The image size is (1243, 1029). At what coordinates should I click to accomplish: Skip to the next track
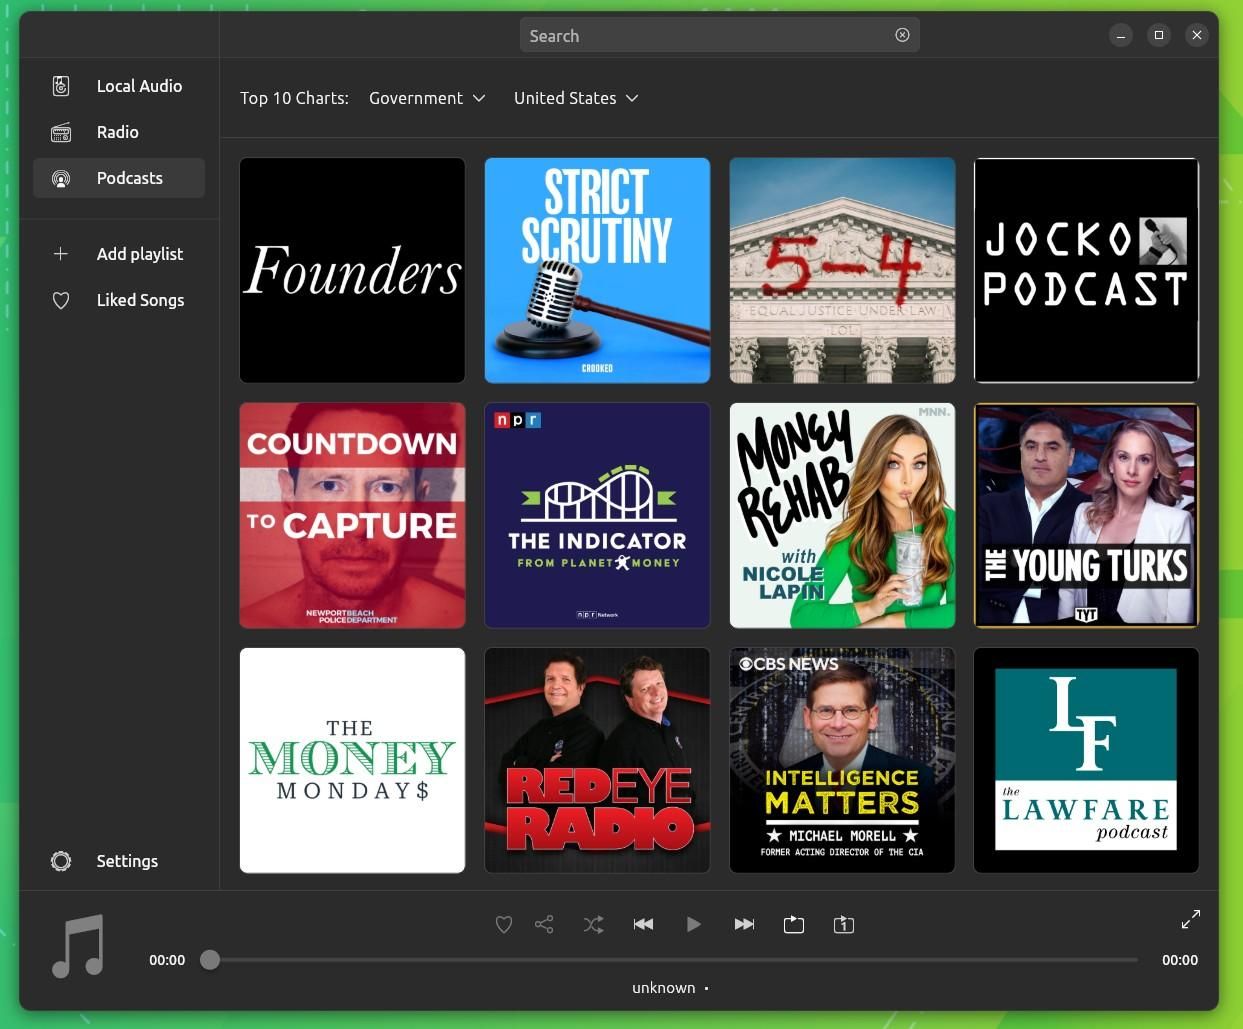click(x=744, y=924)
